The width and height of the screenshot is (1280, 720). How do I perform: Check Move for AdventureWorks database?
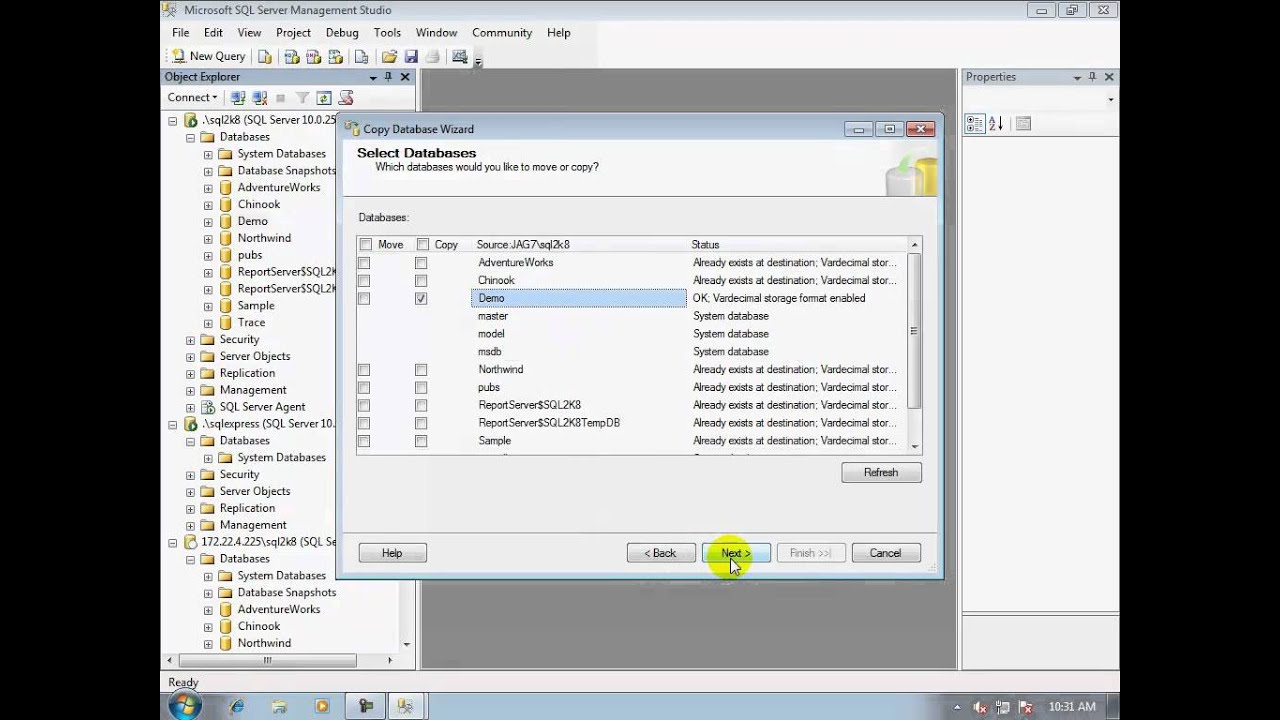click(364, 263)
